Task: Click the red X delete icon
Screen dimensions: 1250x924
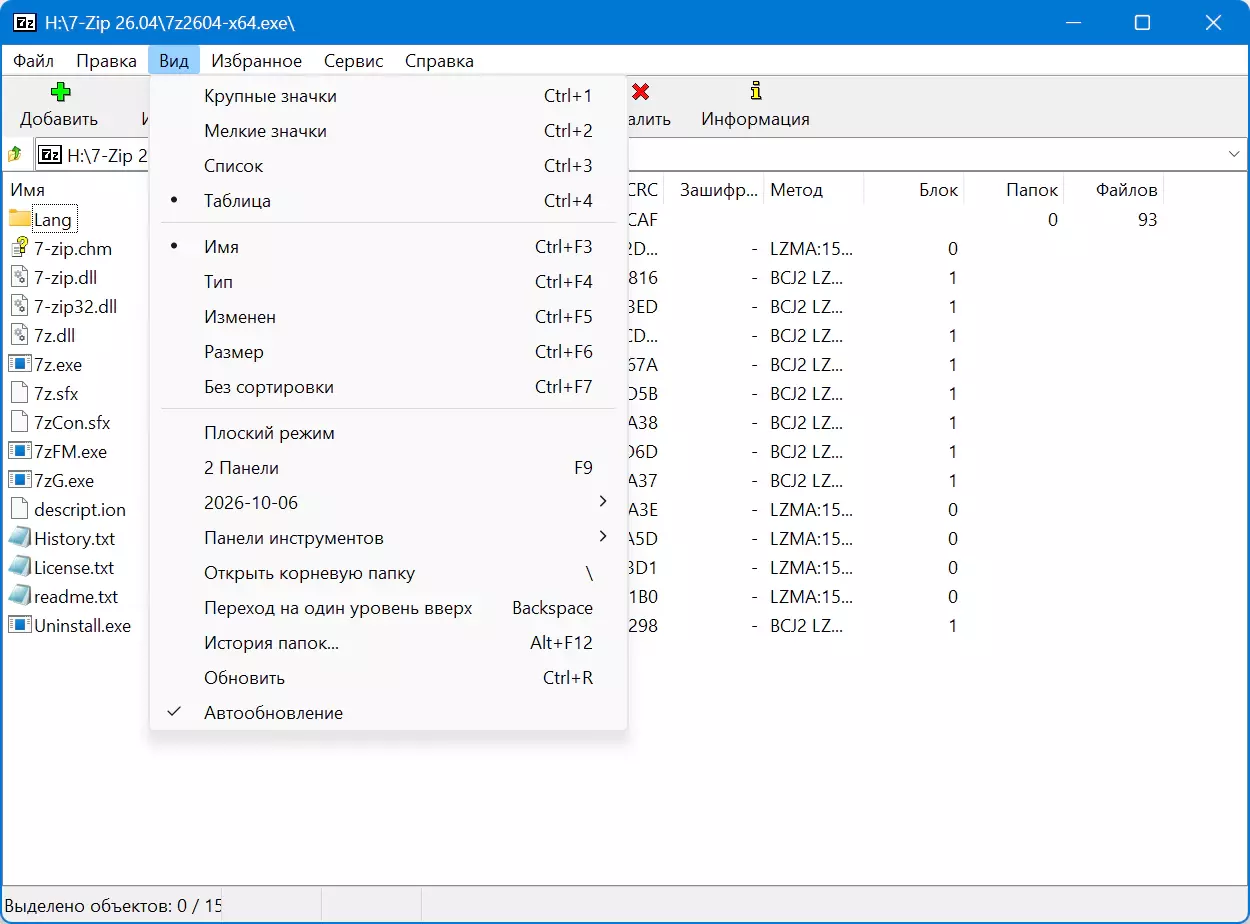Action: [x=641, y=92]
